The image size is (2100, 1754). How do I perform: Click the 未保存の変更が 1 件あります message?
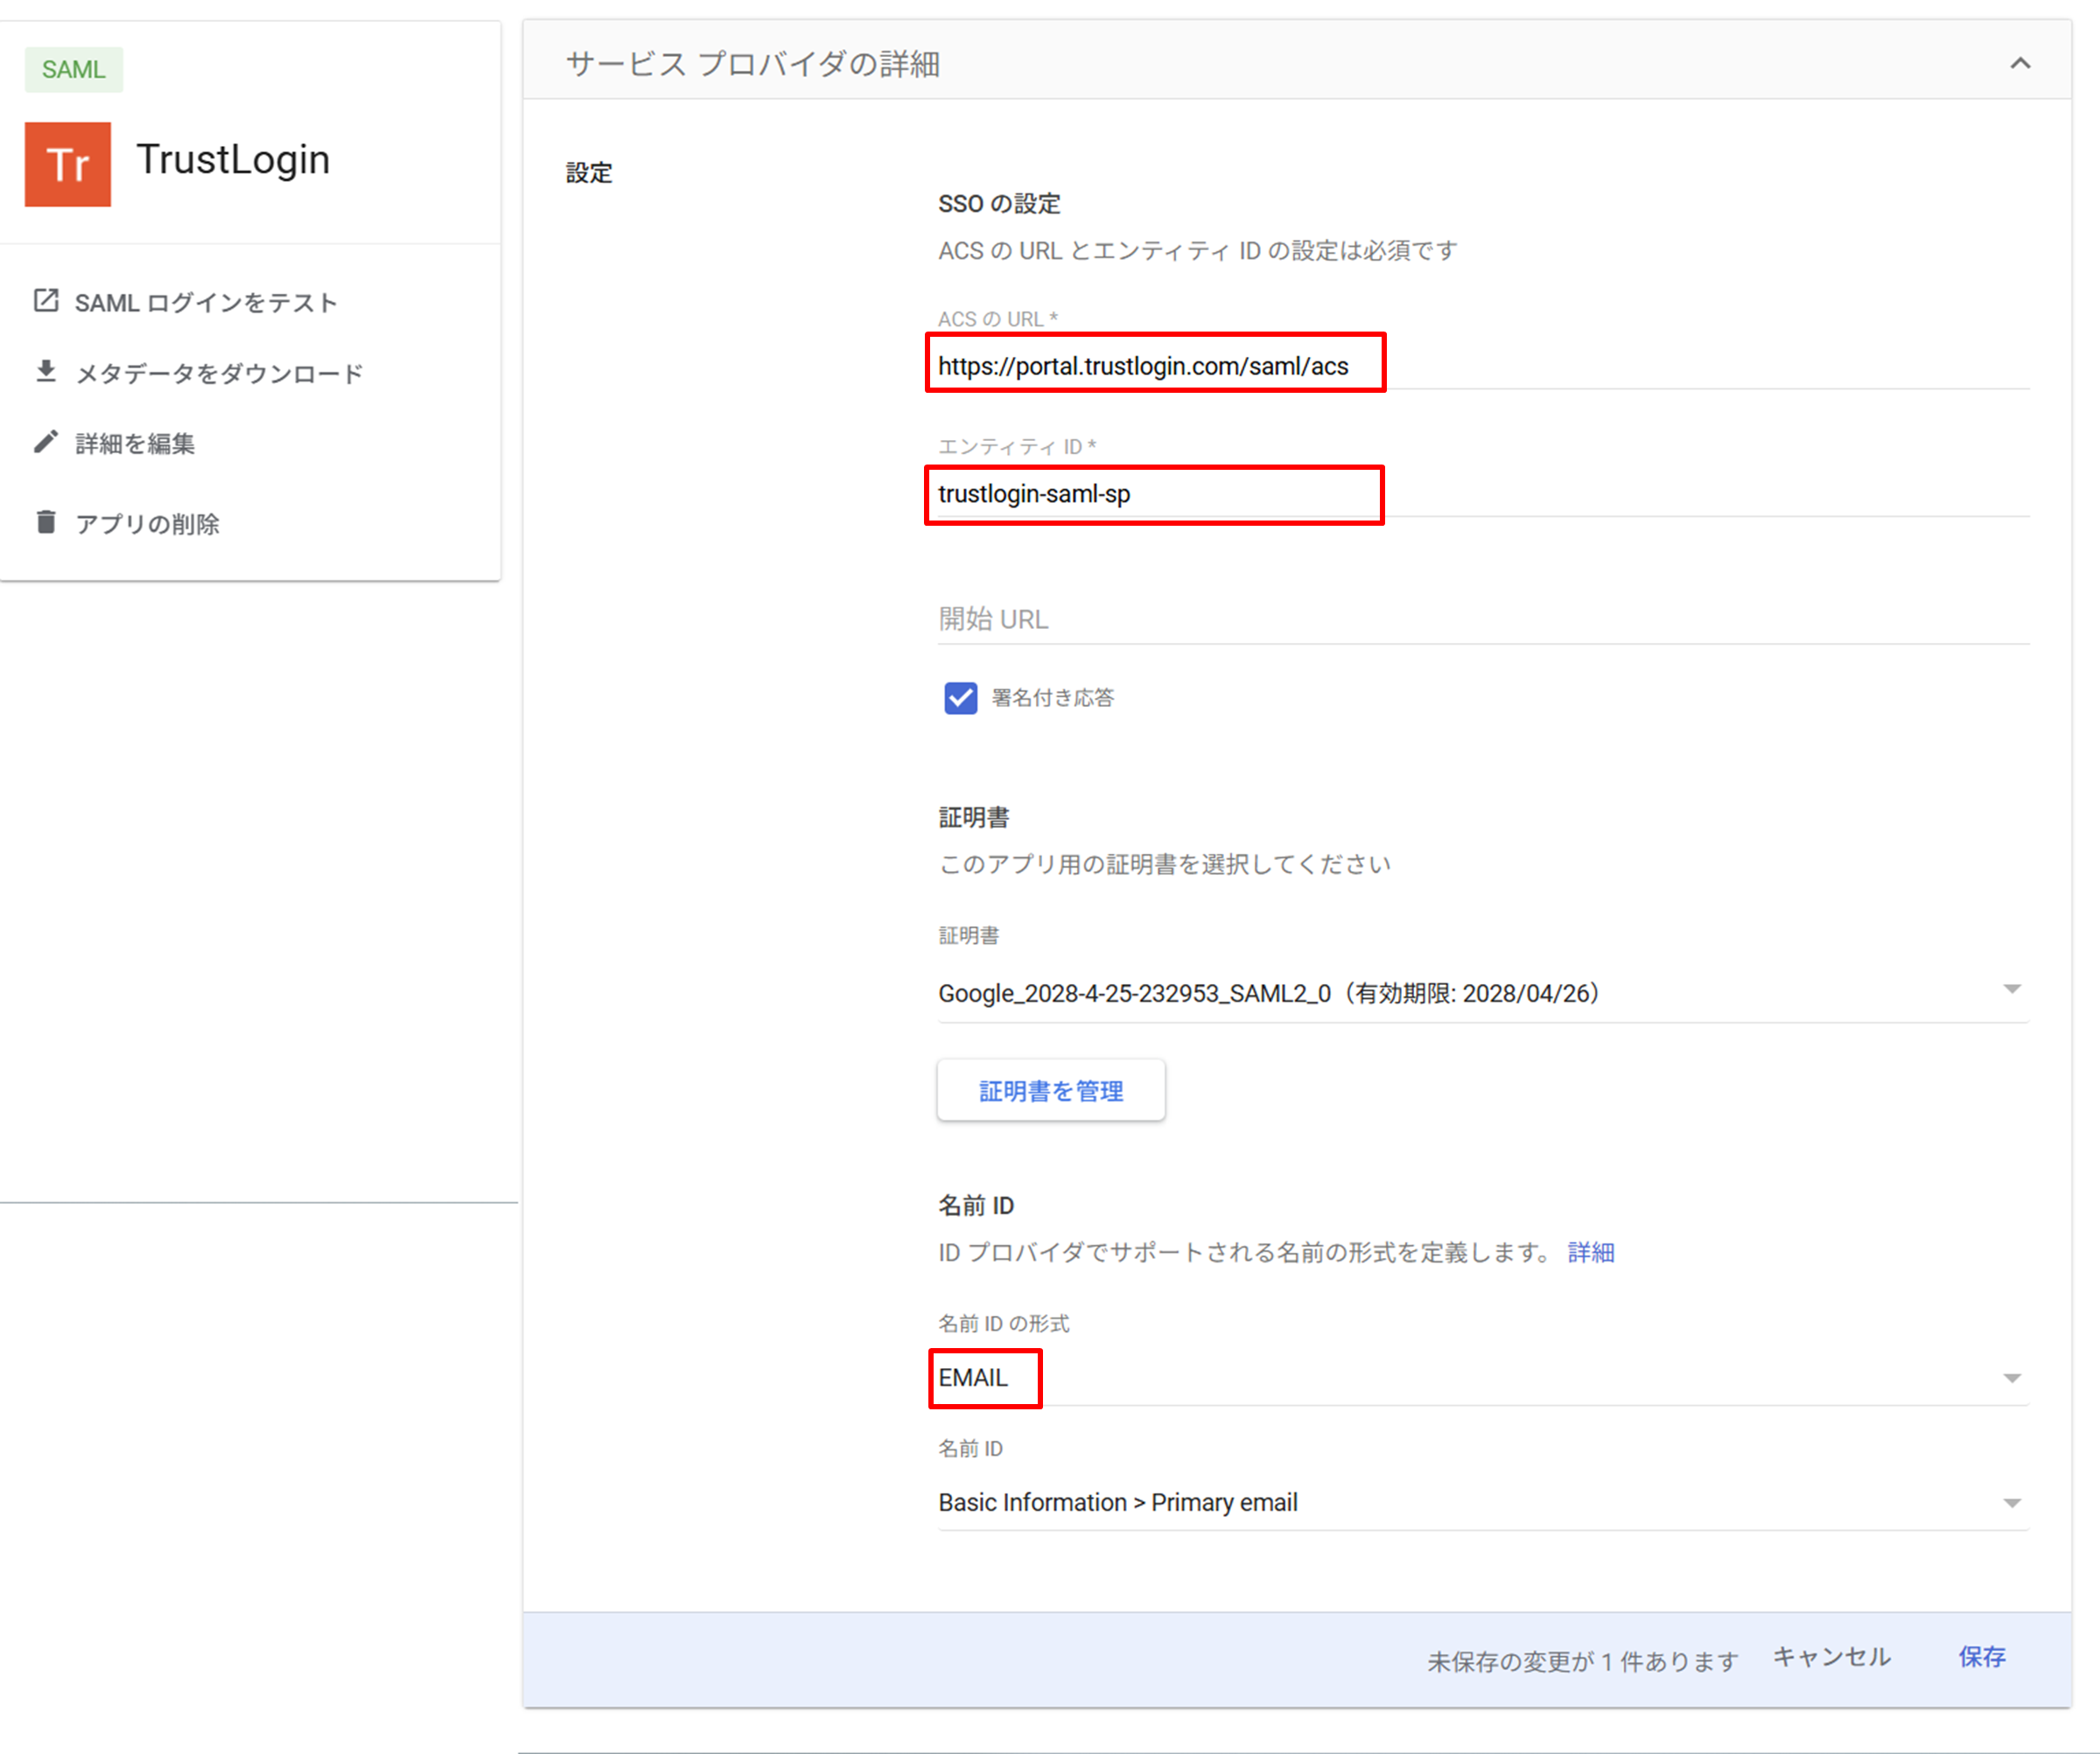(x=1582, y=1661)
